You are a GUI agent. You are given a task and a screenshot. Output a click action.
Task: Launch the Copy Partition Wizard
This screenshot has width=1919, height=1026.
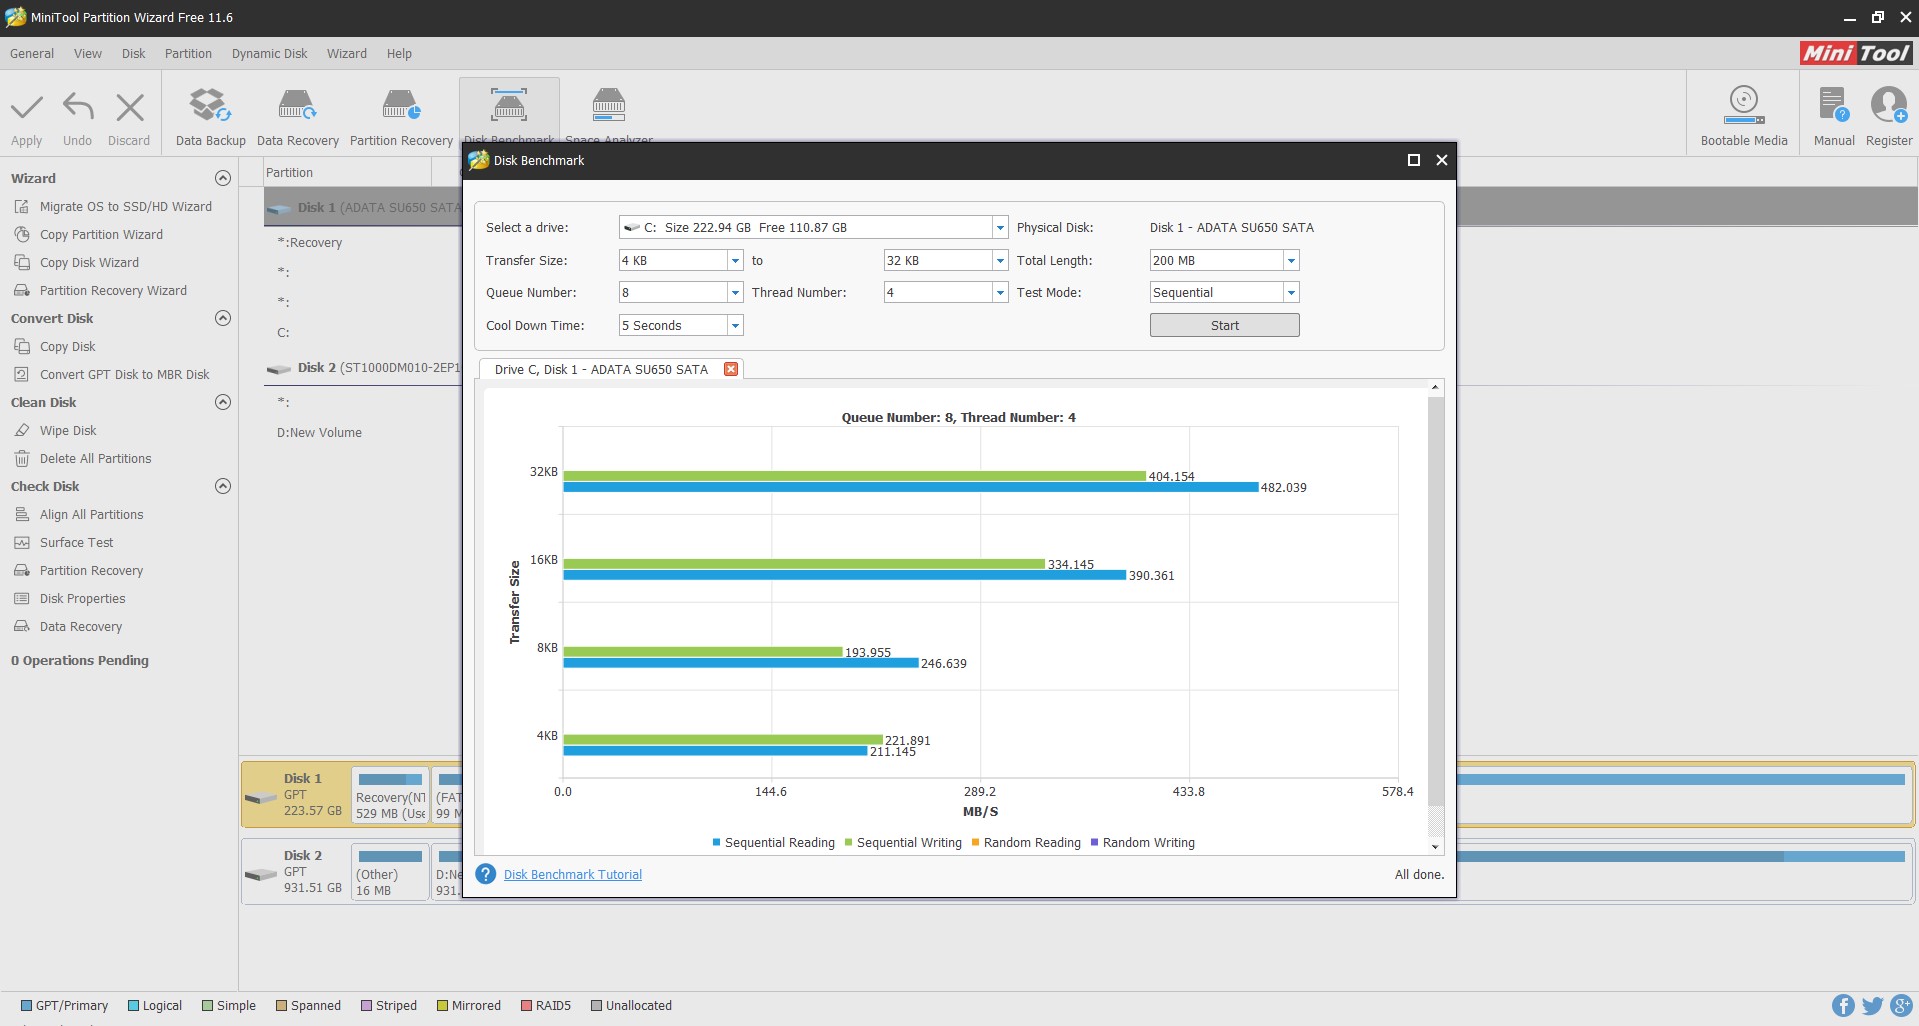coord(101,234)
